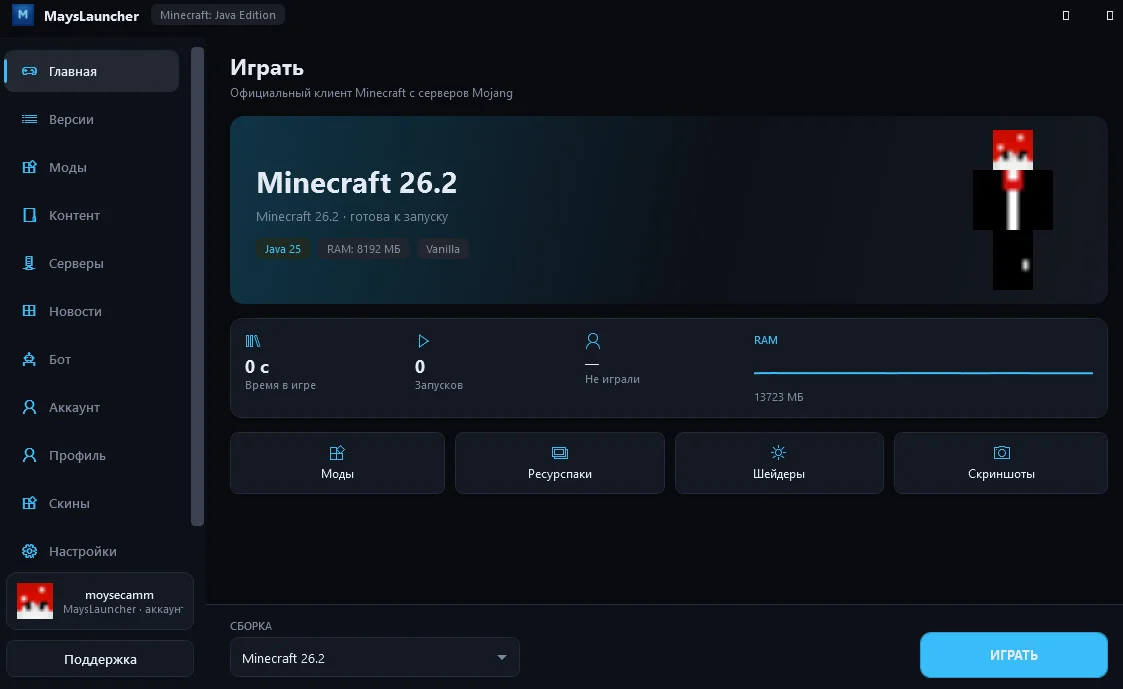
Task: Click the Не играли label
Action: pos(612,379)
